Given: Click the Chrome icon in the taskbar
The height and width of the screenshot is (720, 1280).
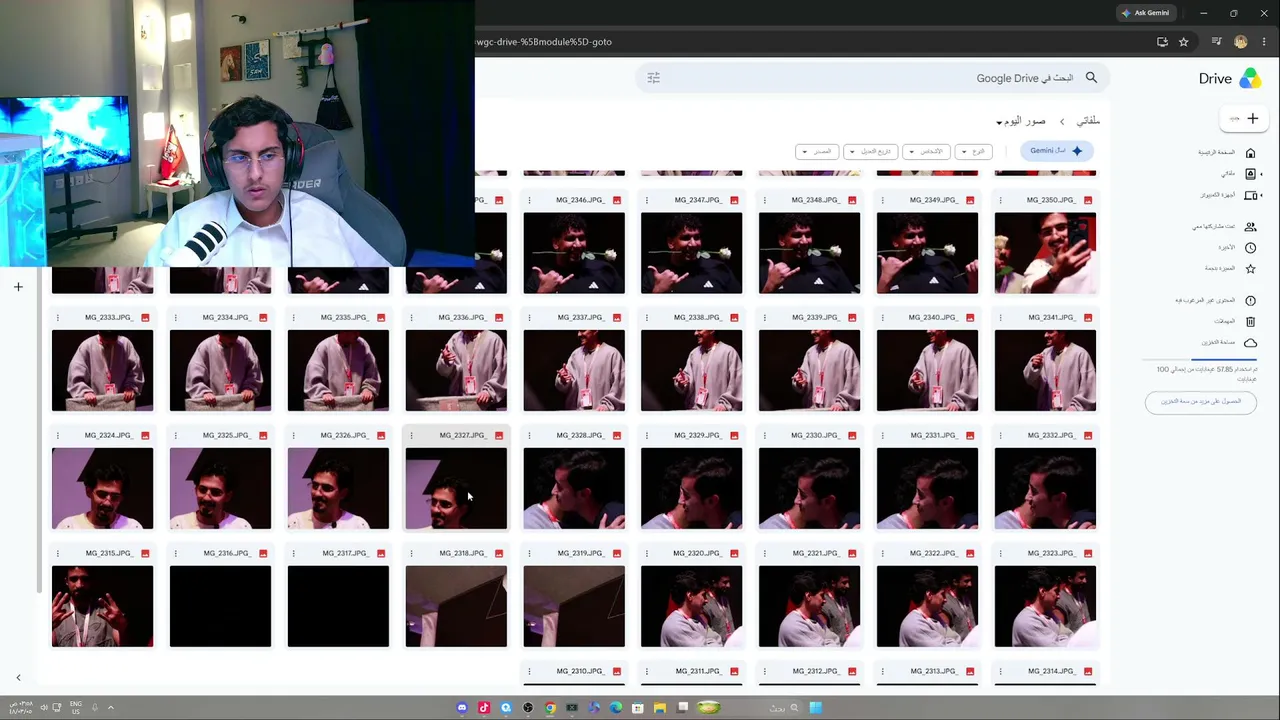Looking at the screenshot, I should point(550,708).
